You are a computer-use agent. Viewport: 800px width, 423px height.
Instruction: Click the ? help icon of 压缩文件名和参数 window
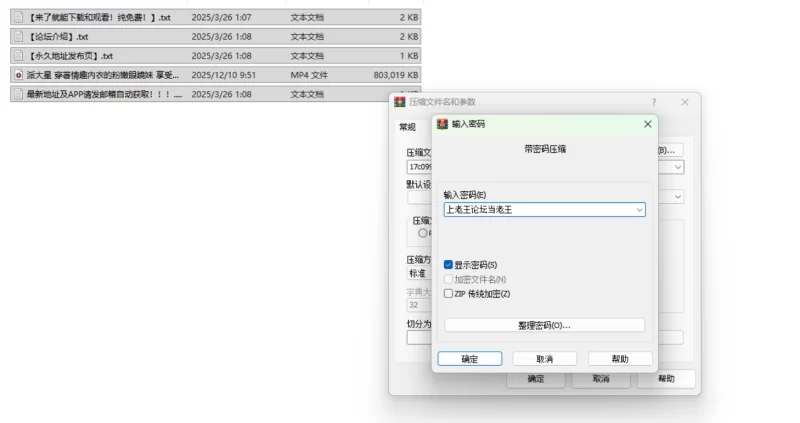[654, 102]
